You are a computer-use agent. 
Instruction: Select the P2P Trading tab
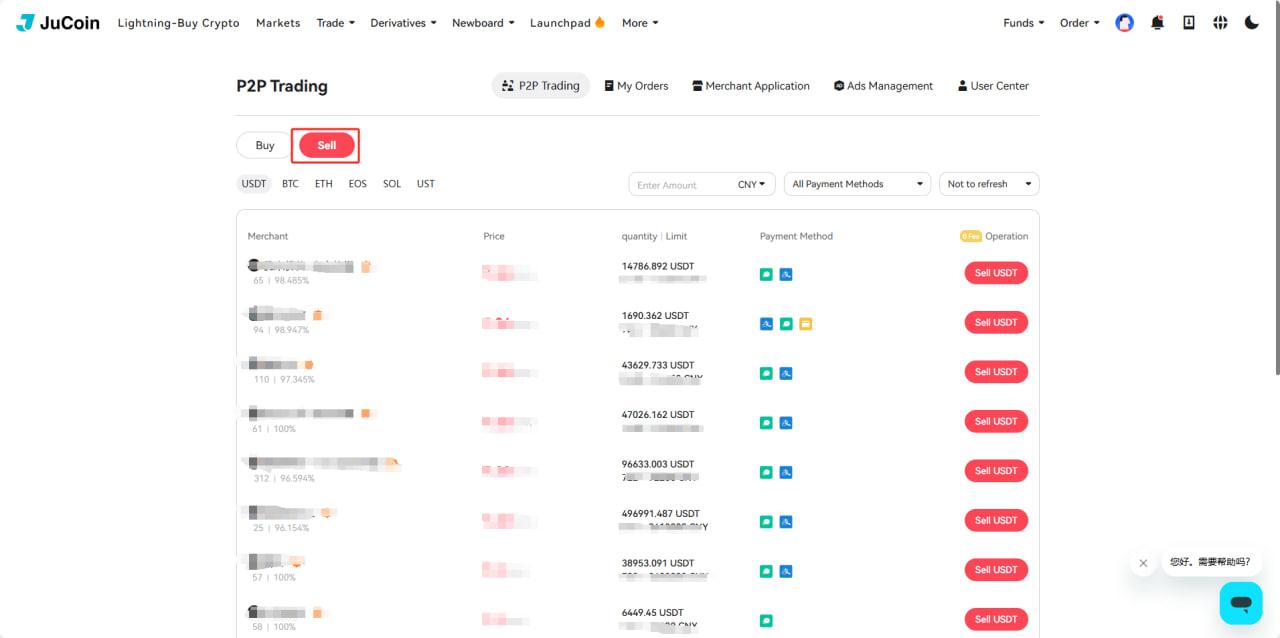[x=541, y=86]
